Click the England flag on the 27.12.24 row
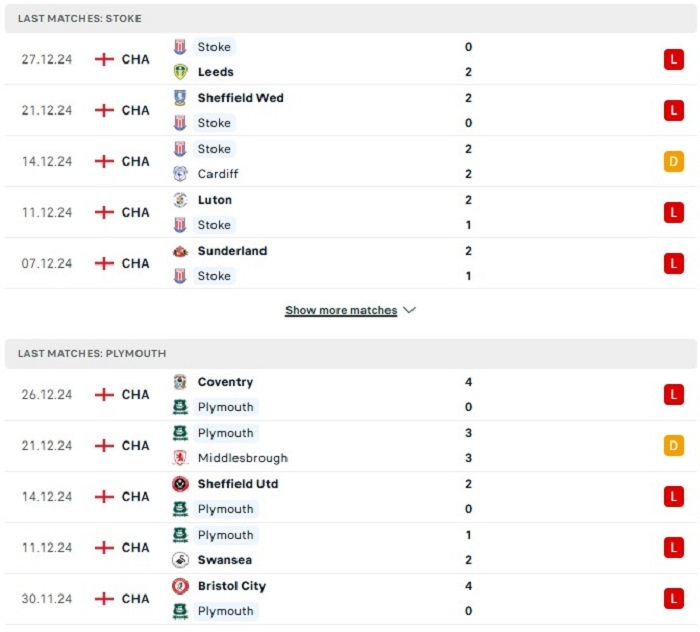 pos(104,59)
